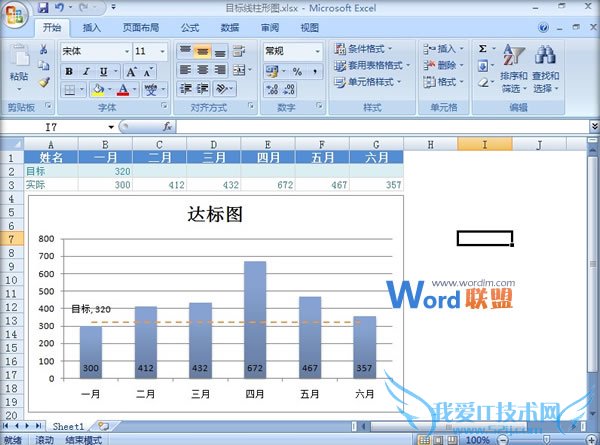Align text right

coord(220,70)
